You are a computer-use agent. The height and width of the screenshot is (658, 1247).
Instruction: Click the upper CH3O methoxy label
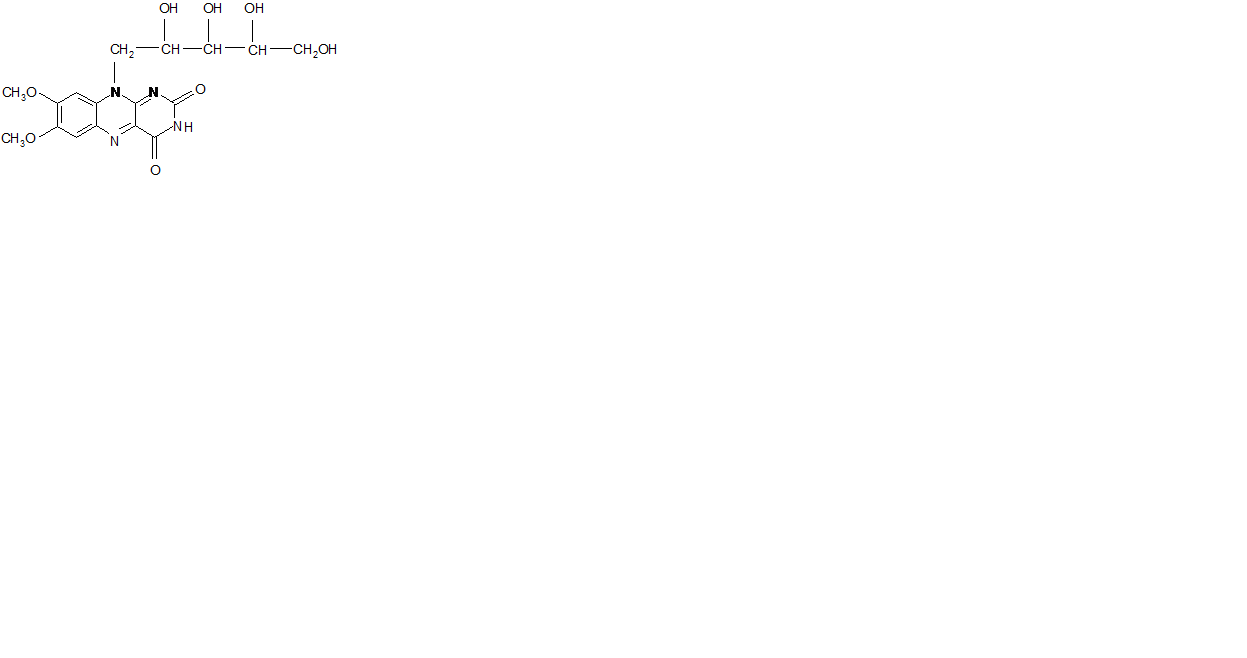[20, 93]
